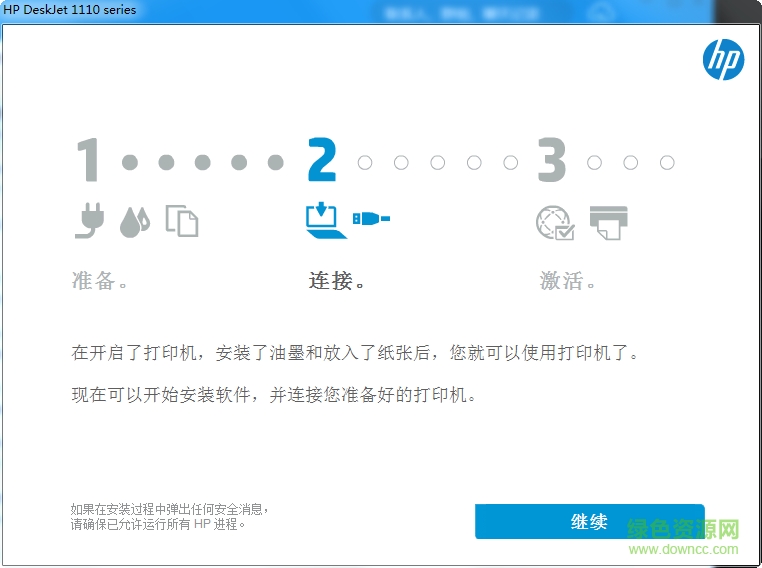The height and width of the screenshot is (568, 762).
Task: Click the printer icon under step 3
Action: coord(608,223)
